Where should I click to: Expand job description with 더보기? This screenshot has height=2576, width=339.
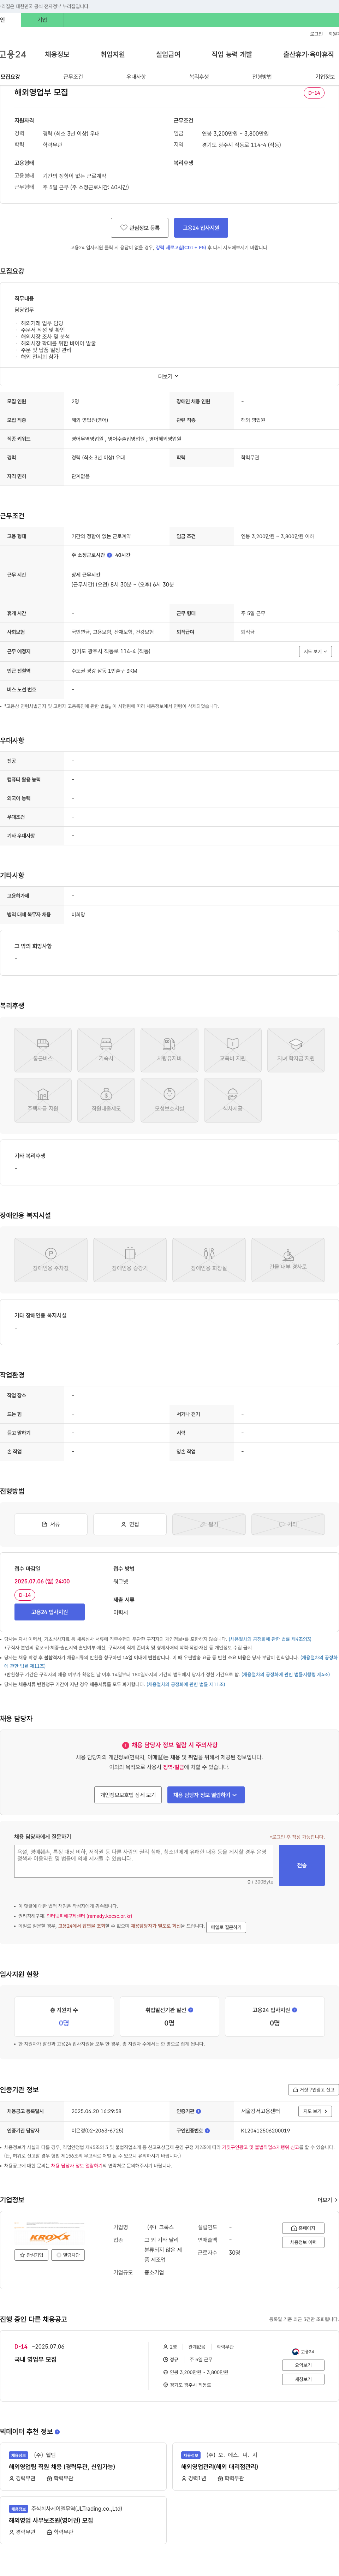pyautogui.click(x=168, y=376)
